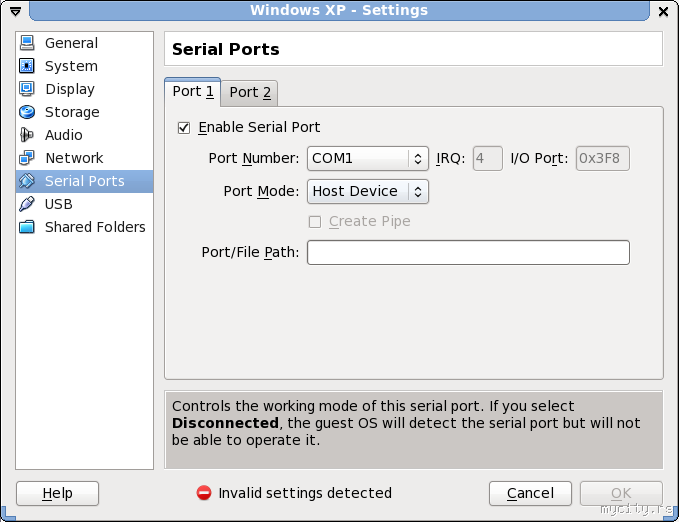Click the USB plug icon
Screen dimensions: 679x522
coord(27,204)
